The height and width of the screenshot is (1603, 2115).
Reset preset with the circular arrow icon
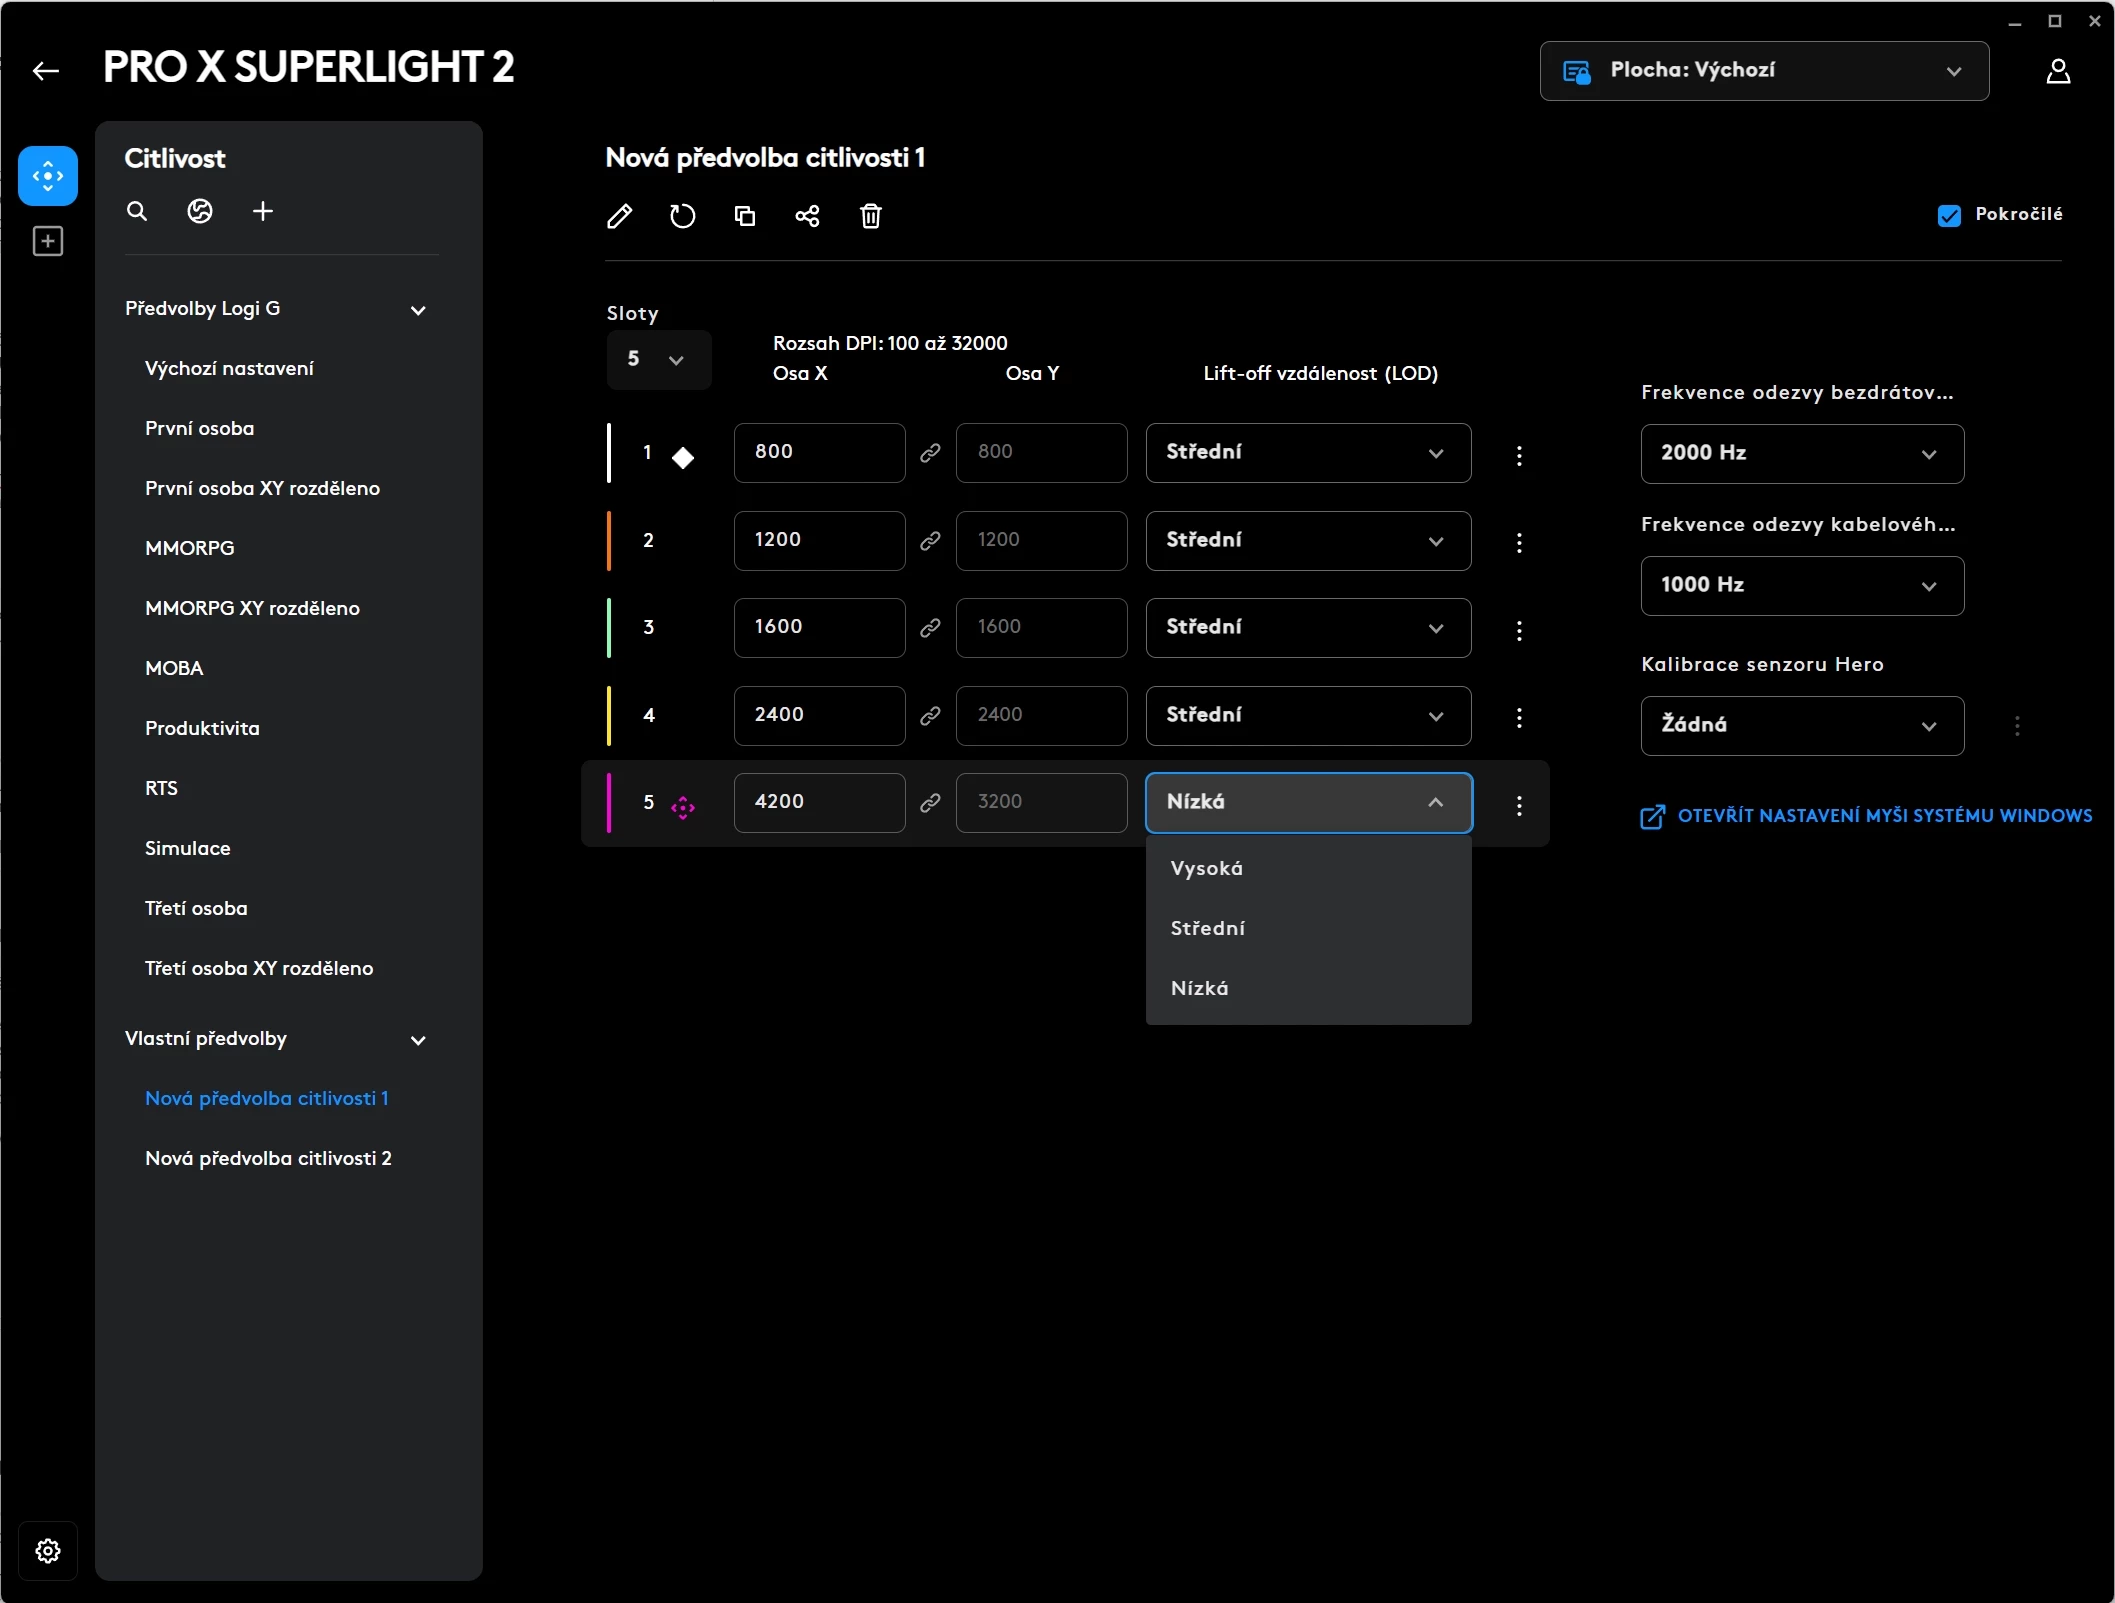(682, 216)
